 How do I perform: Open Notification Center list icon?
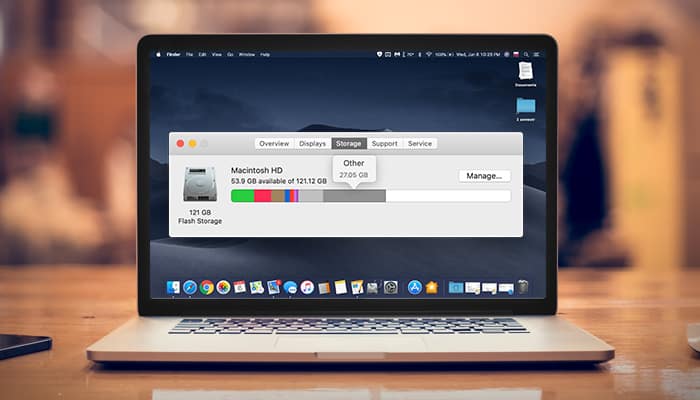tap(536, 54)
